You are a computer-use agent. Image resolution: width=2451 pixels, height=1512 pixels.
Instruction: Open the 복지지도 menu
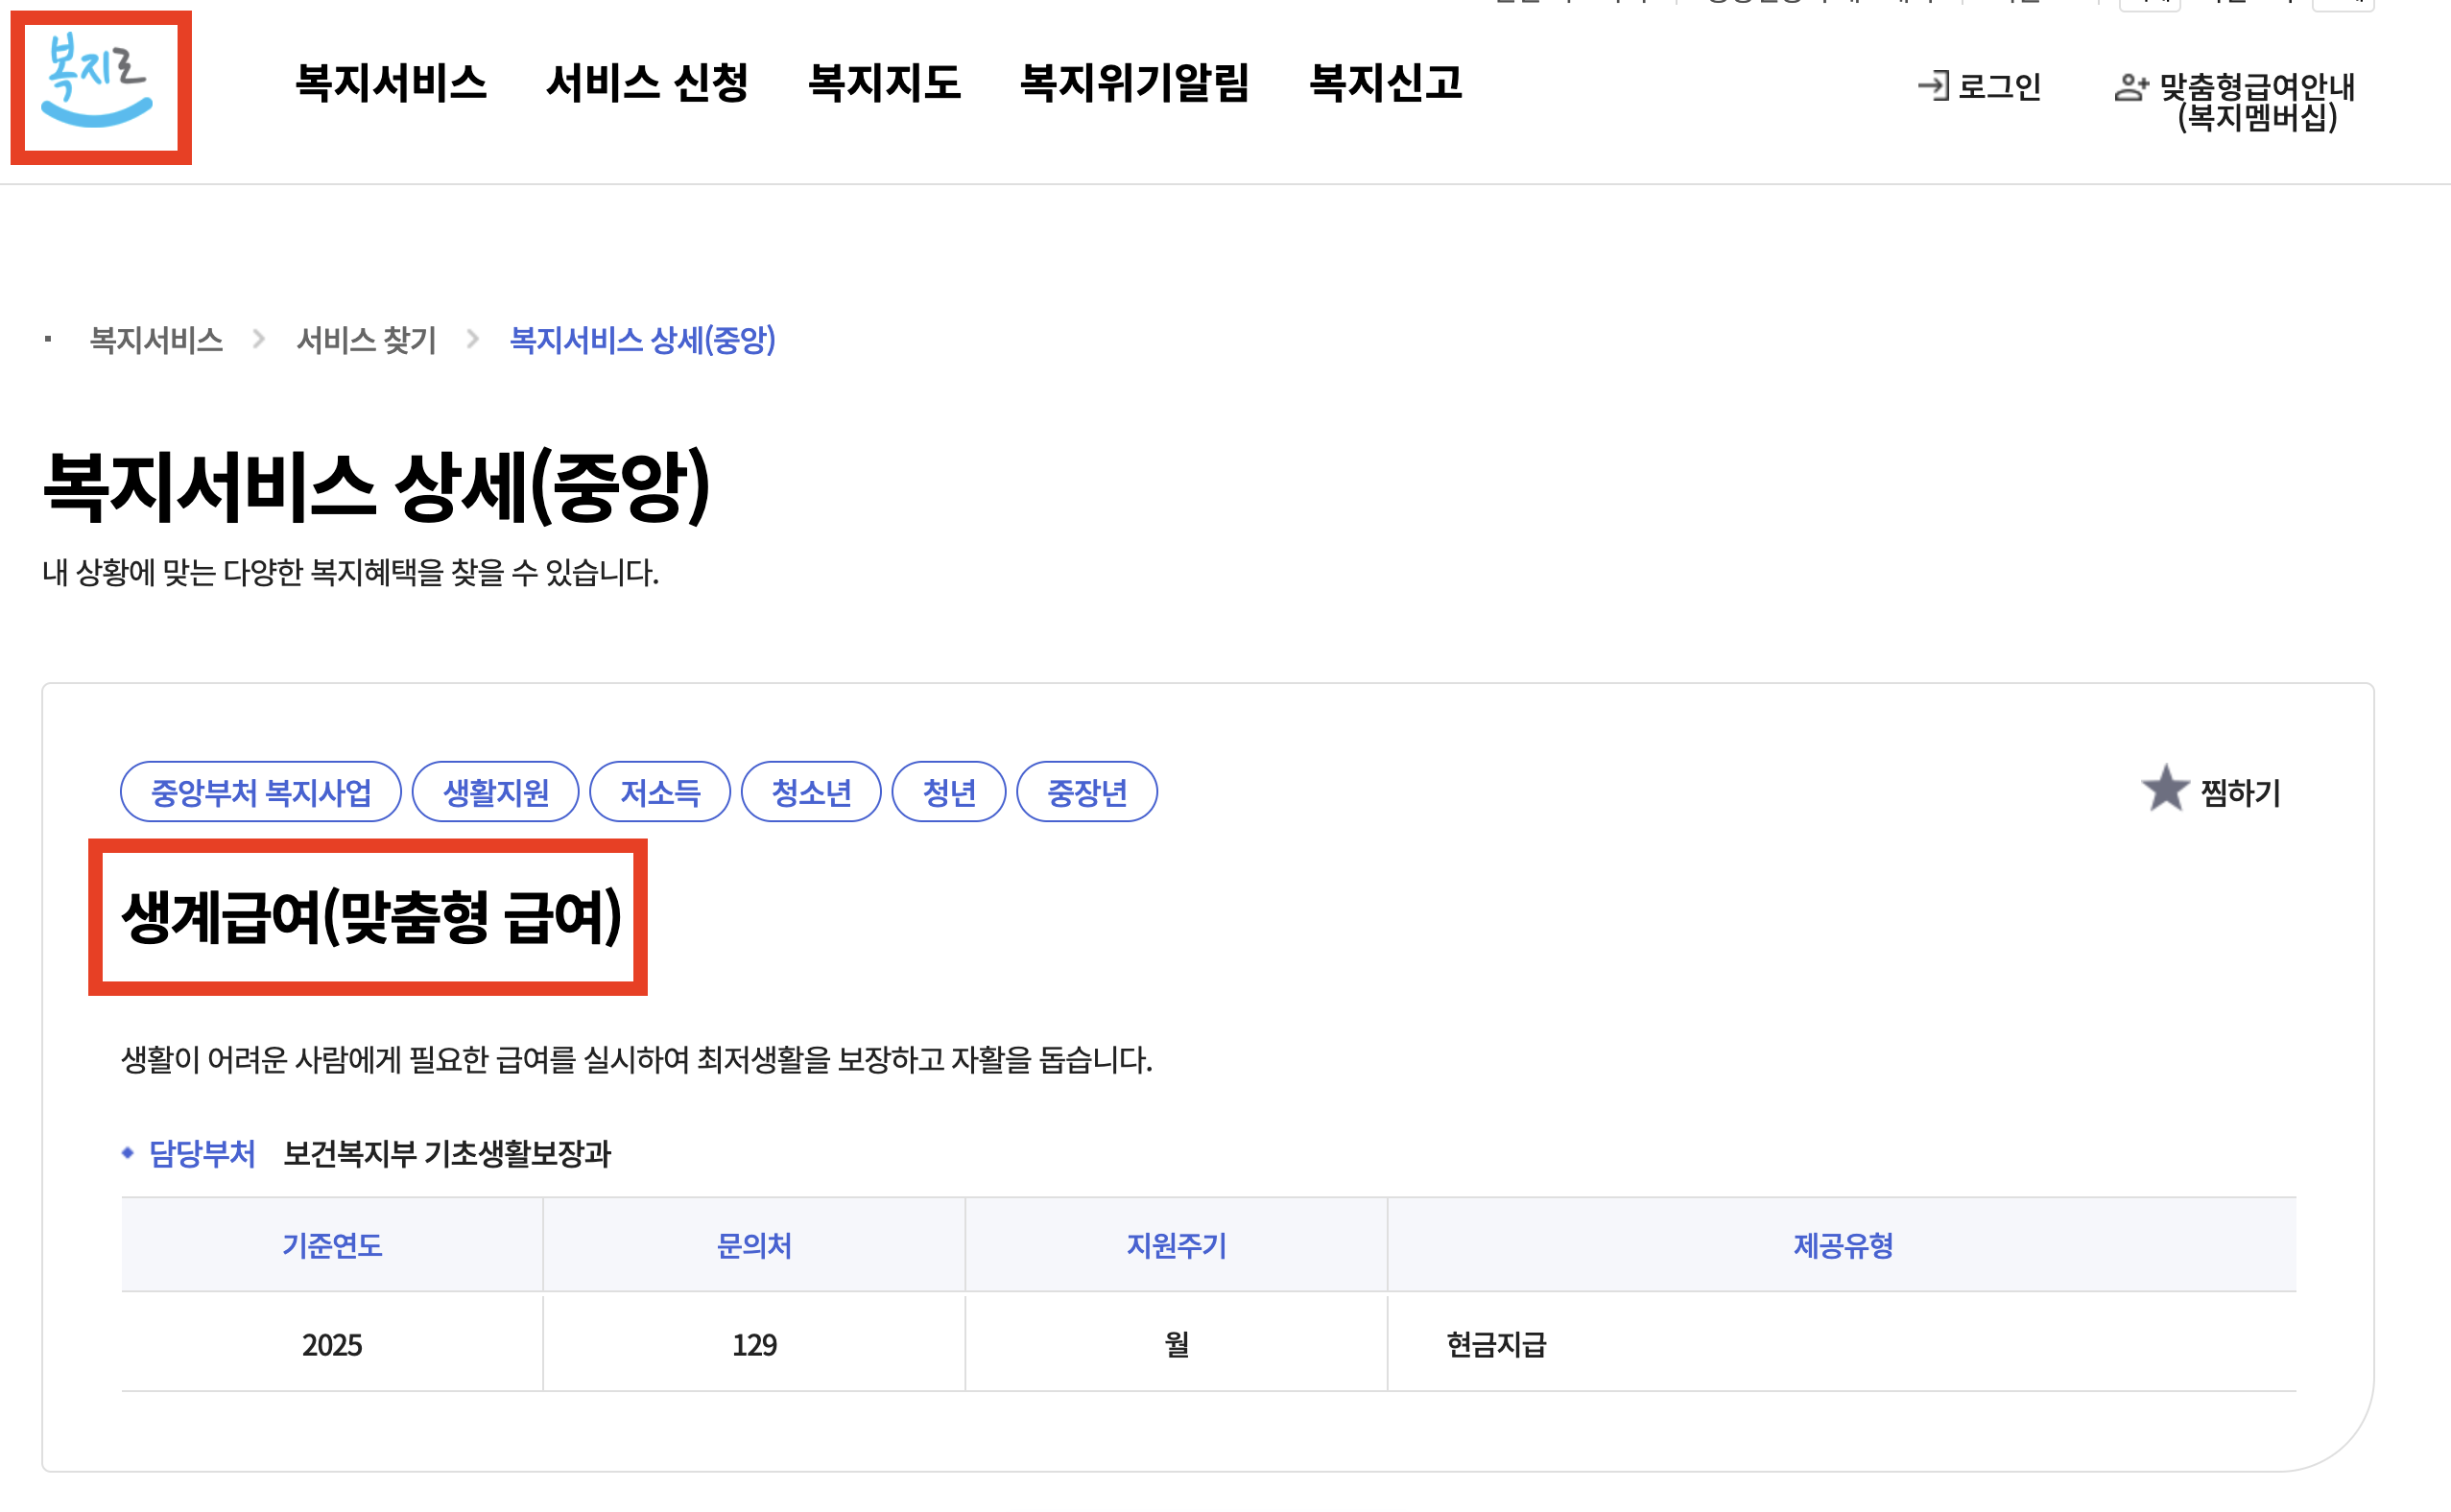point(884,83)
